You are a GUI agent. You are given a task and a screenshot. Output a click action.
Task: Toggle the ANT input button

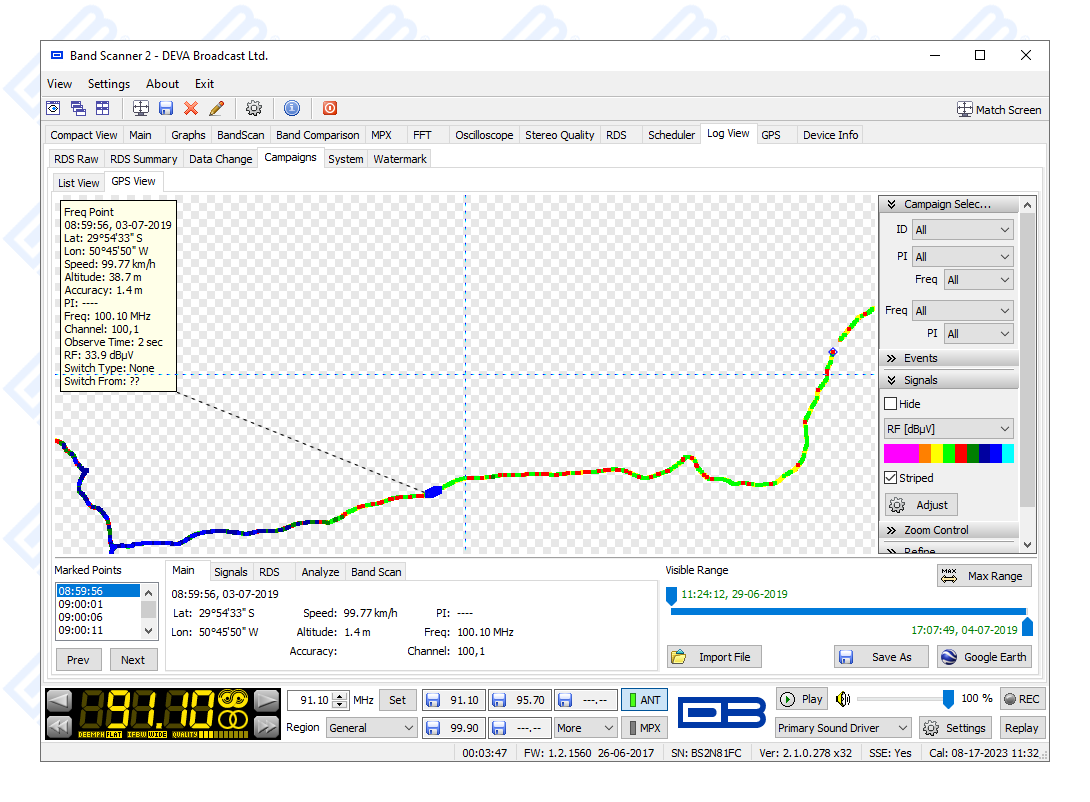tap(644, 700)
